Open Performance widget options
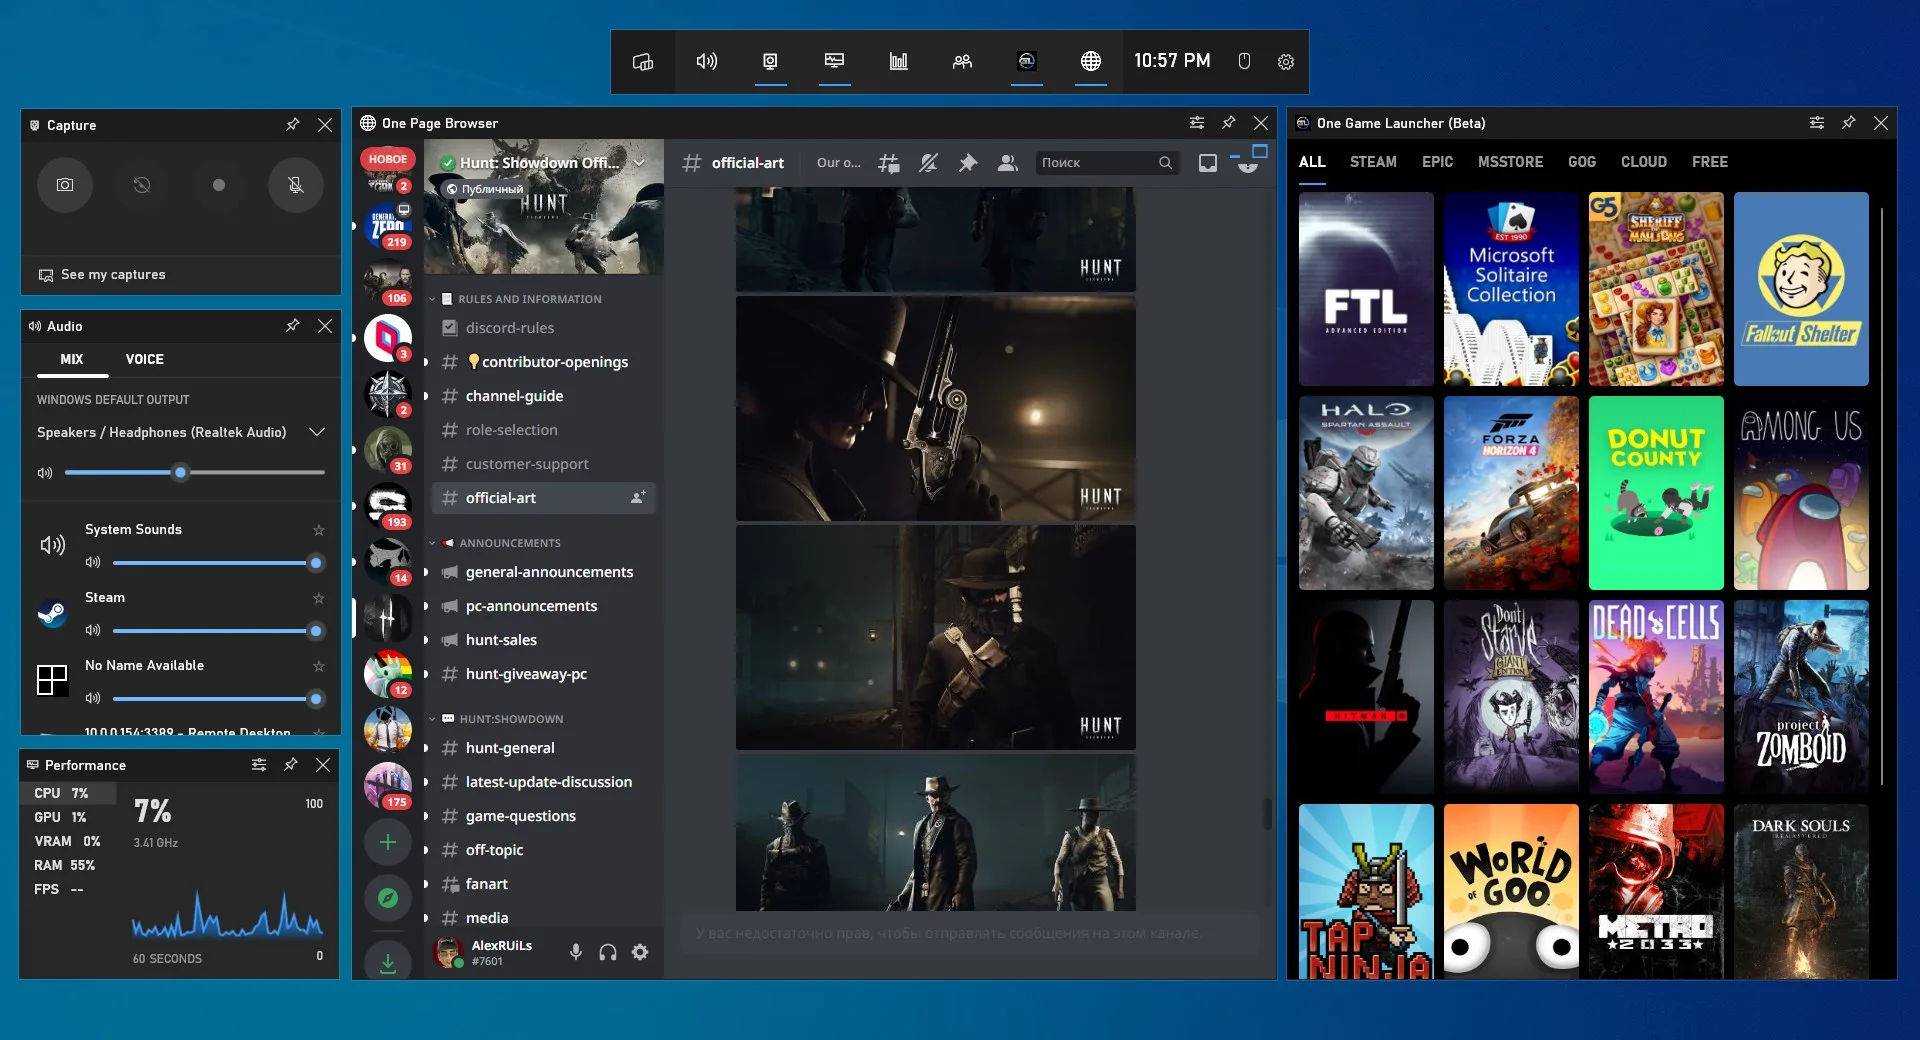This screenshot has width=1920, height=1040. 259,765
